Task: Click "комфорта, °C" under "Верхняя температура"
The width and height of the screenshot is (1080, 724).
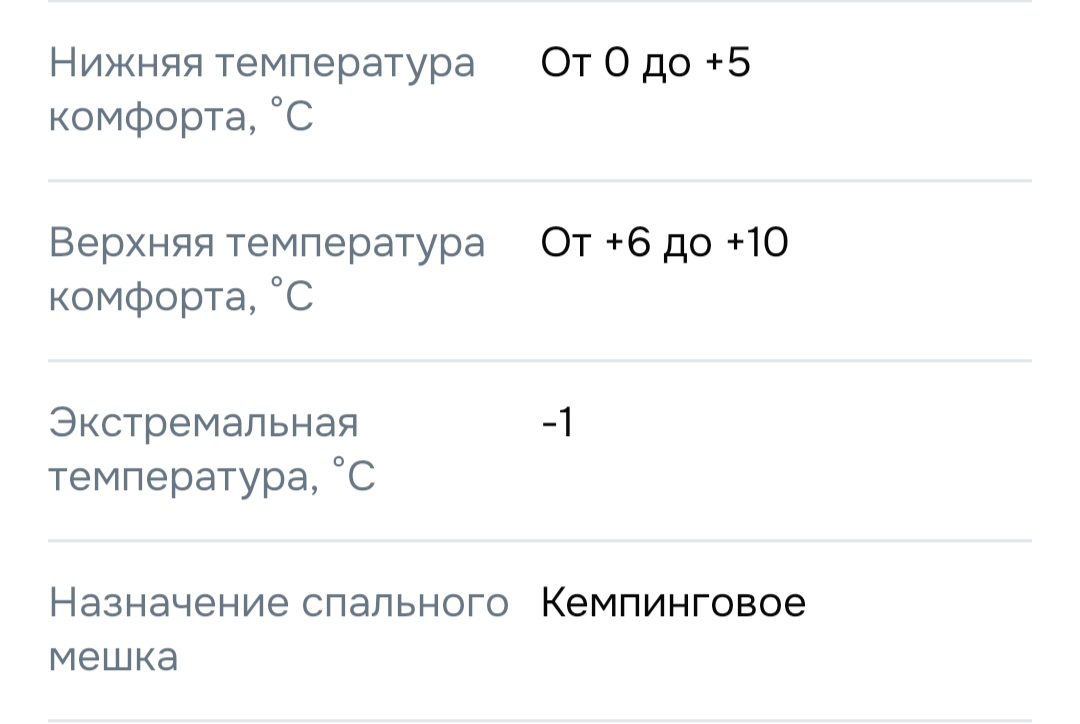Action: tap(181, 298)
